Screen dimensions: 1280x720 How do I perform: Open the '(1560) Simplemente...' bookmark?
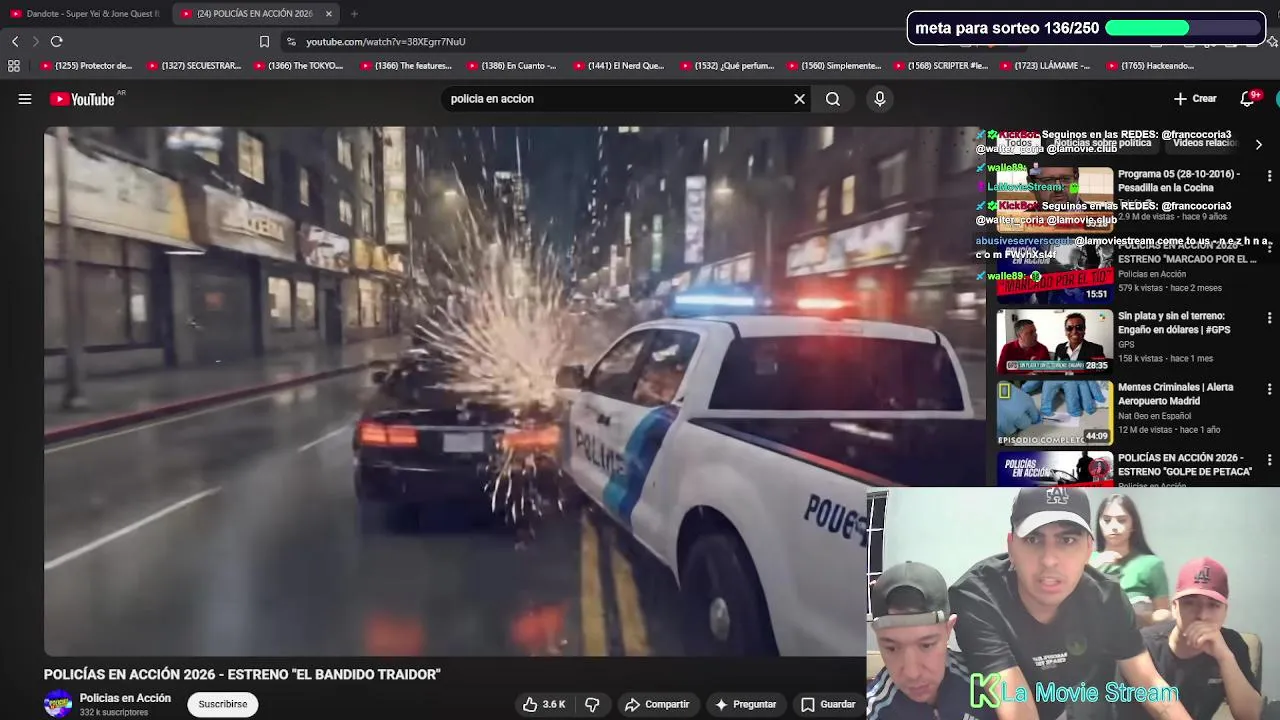[x=833, y=66]
